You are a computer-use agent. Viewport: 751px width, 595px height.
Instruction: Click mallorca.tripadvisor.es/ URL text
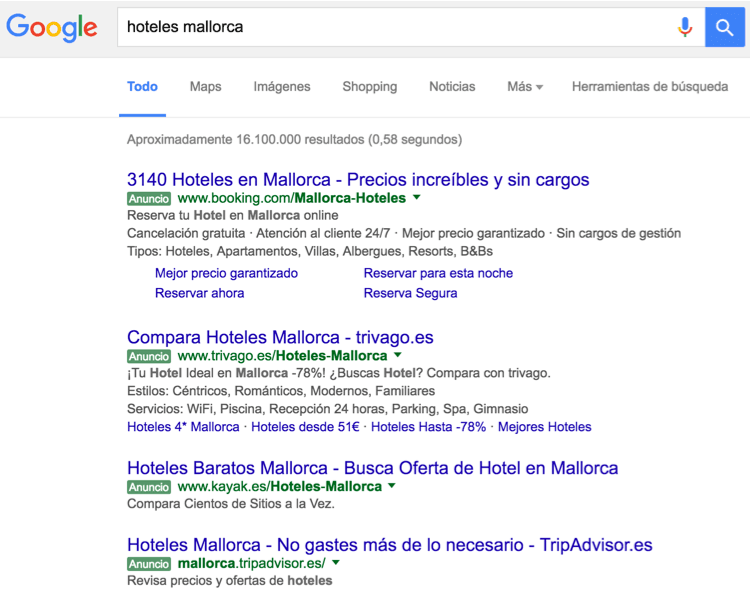[x=251, y=564]
